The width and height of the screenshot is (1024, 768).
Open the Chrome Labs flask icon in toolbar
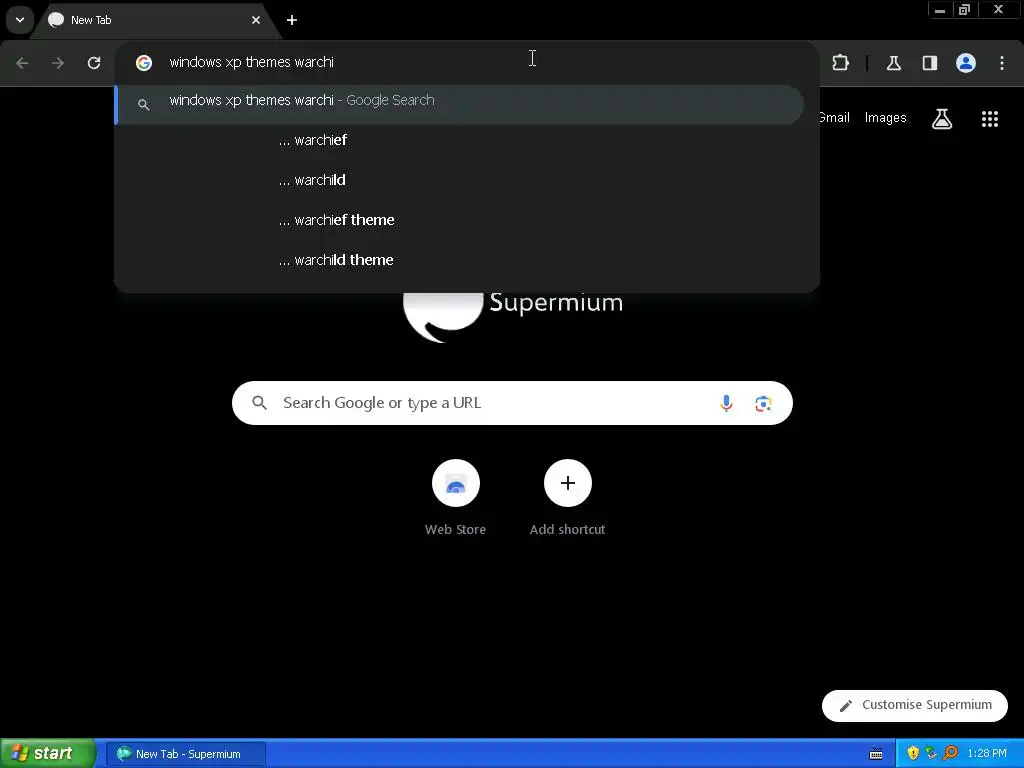(x=893, y=63)
